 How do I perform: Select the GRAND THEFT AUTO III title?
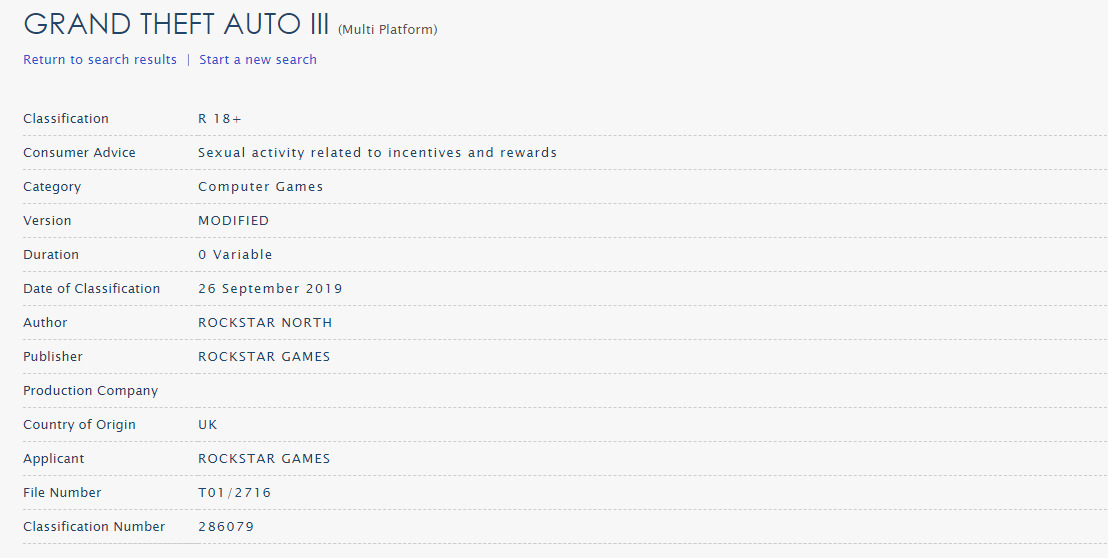tap(177, 25)
